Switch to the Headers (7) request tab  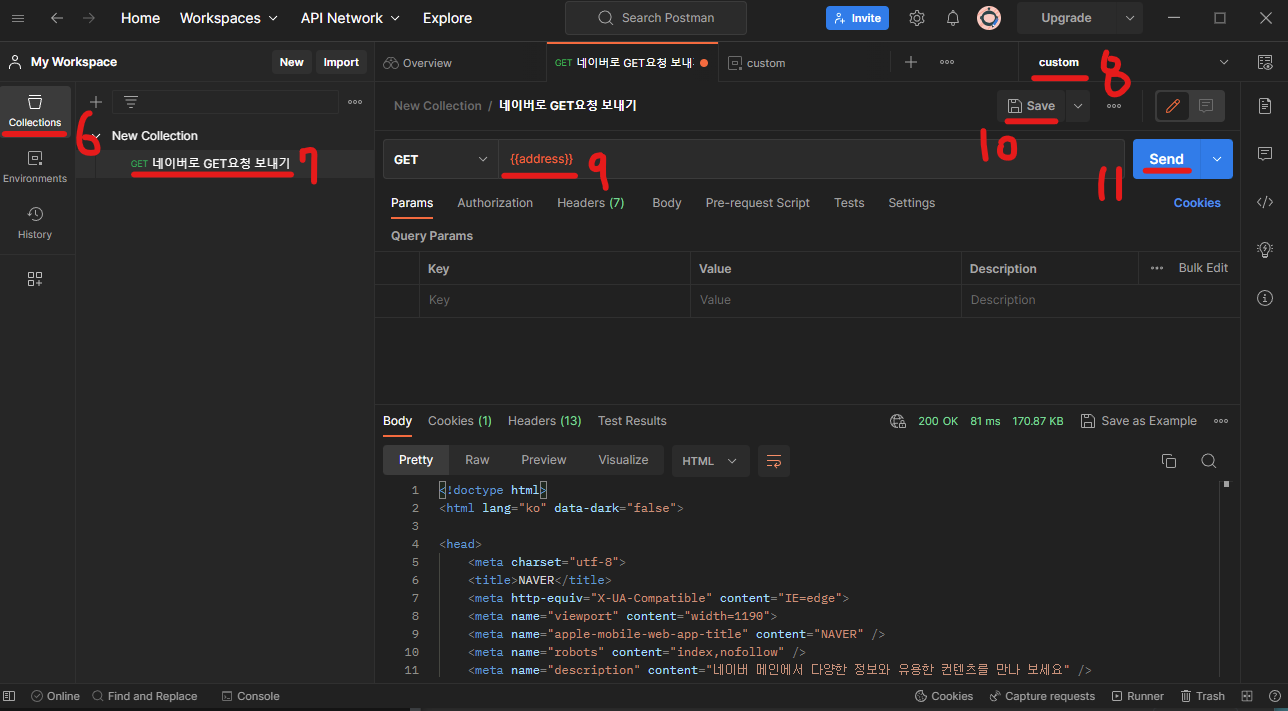(x=590, y=203)
